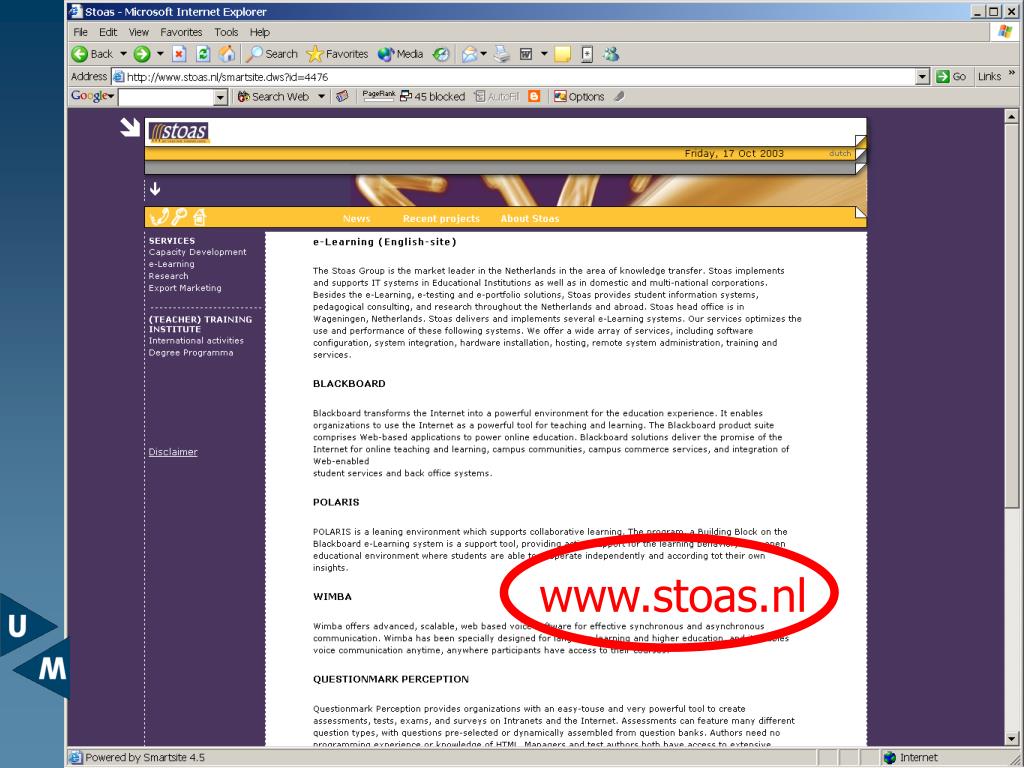Open the Disclaimer link
Viewport: 1024px width, 768px height.
point(172,452)
